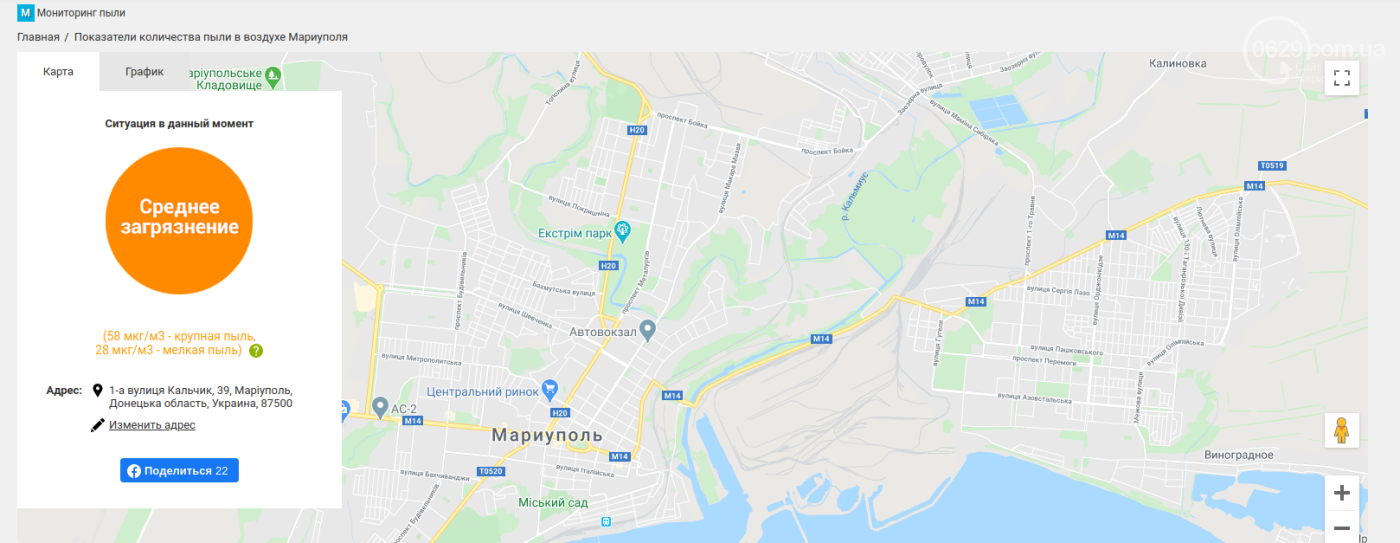This screenshot has width=1400, height=543.
Task: Click the АС-2 station marker
Action: 380,406
